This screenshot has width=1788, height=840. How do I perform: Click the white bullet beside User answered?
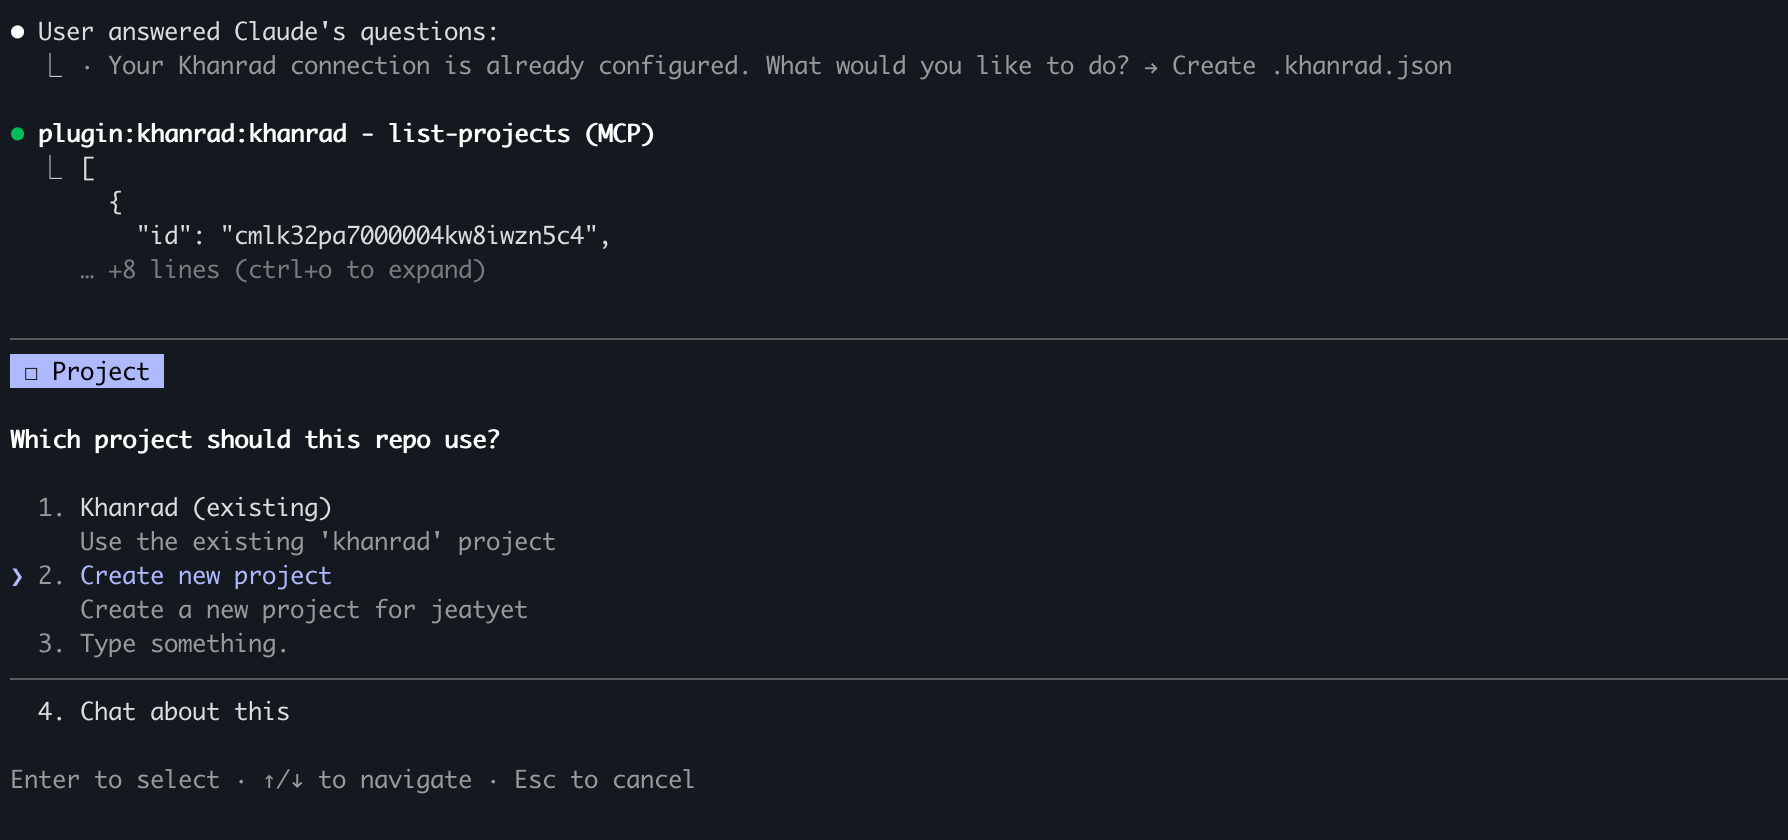(x=17, y=32)
